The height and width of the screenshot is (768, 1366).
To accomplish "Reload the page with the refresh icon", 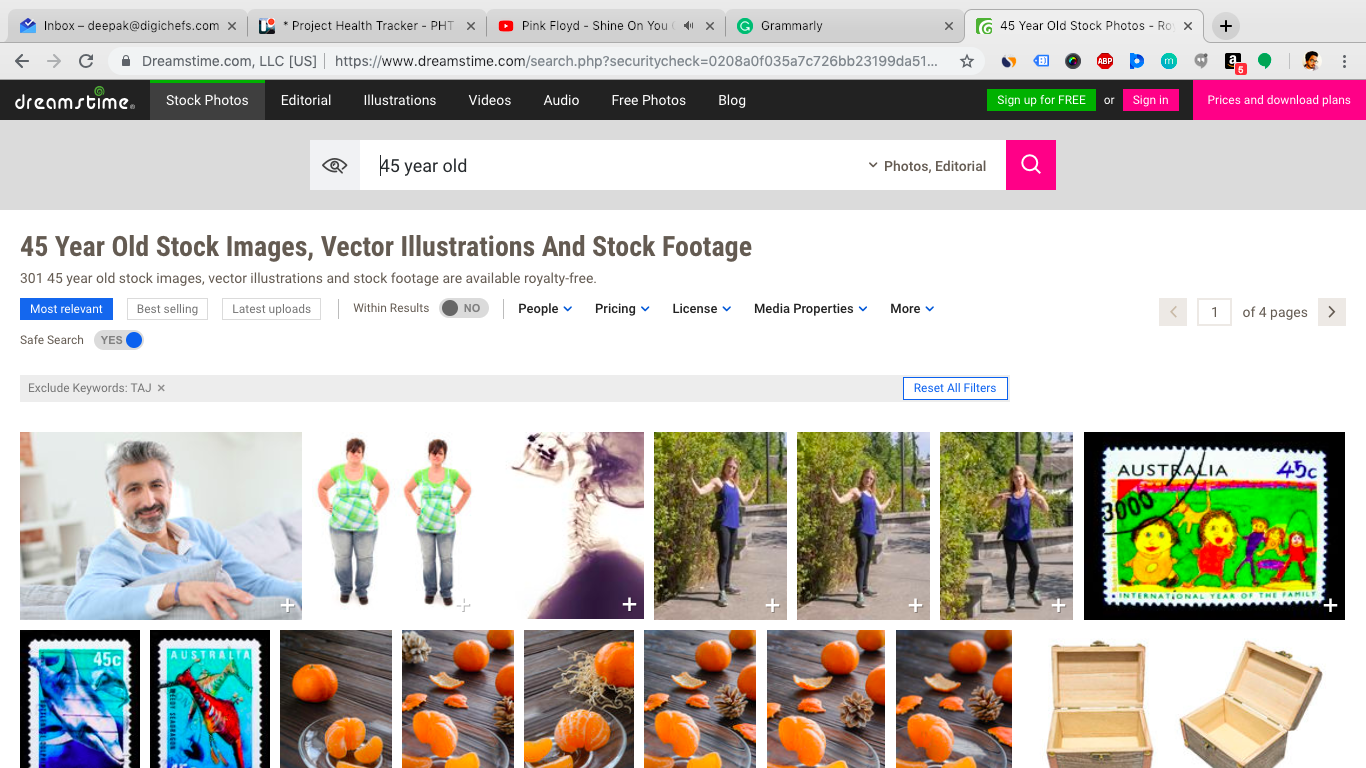I will [86, 61].
